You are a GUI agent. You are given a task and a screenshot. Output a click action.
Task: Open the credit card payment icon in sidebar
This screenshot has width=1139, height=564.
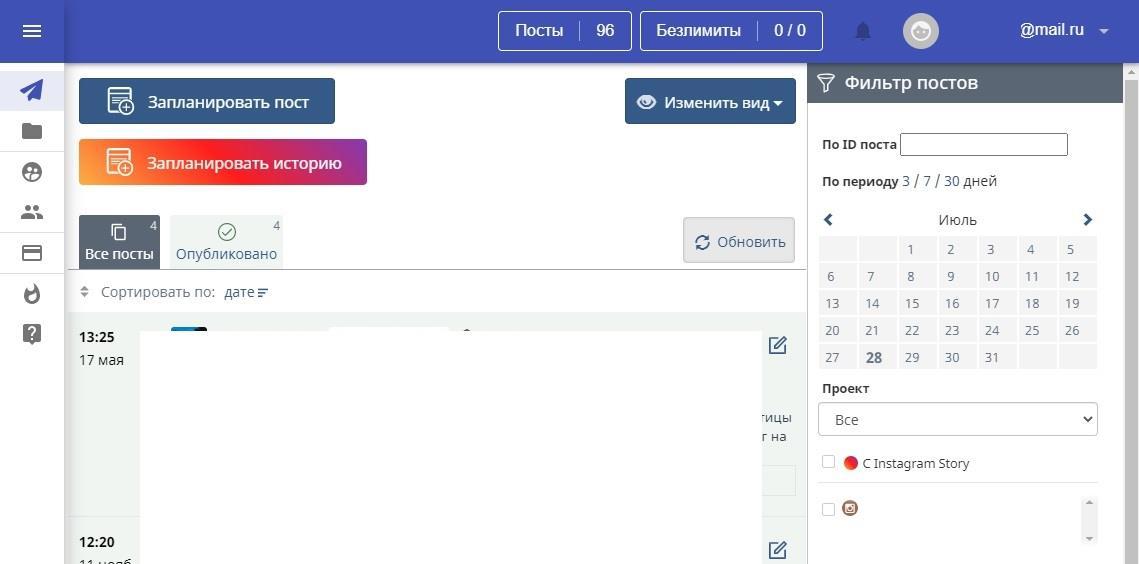click(32, 253)
